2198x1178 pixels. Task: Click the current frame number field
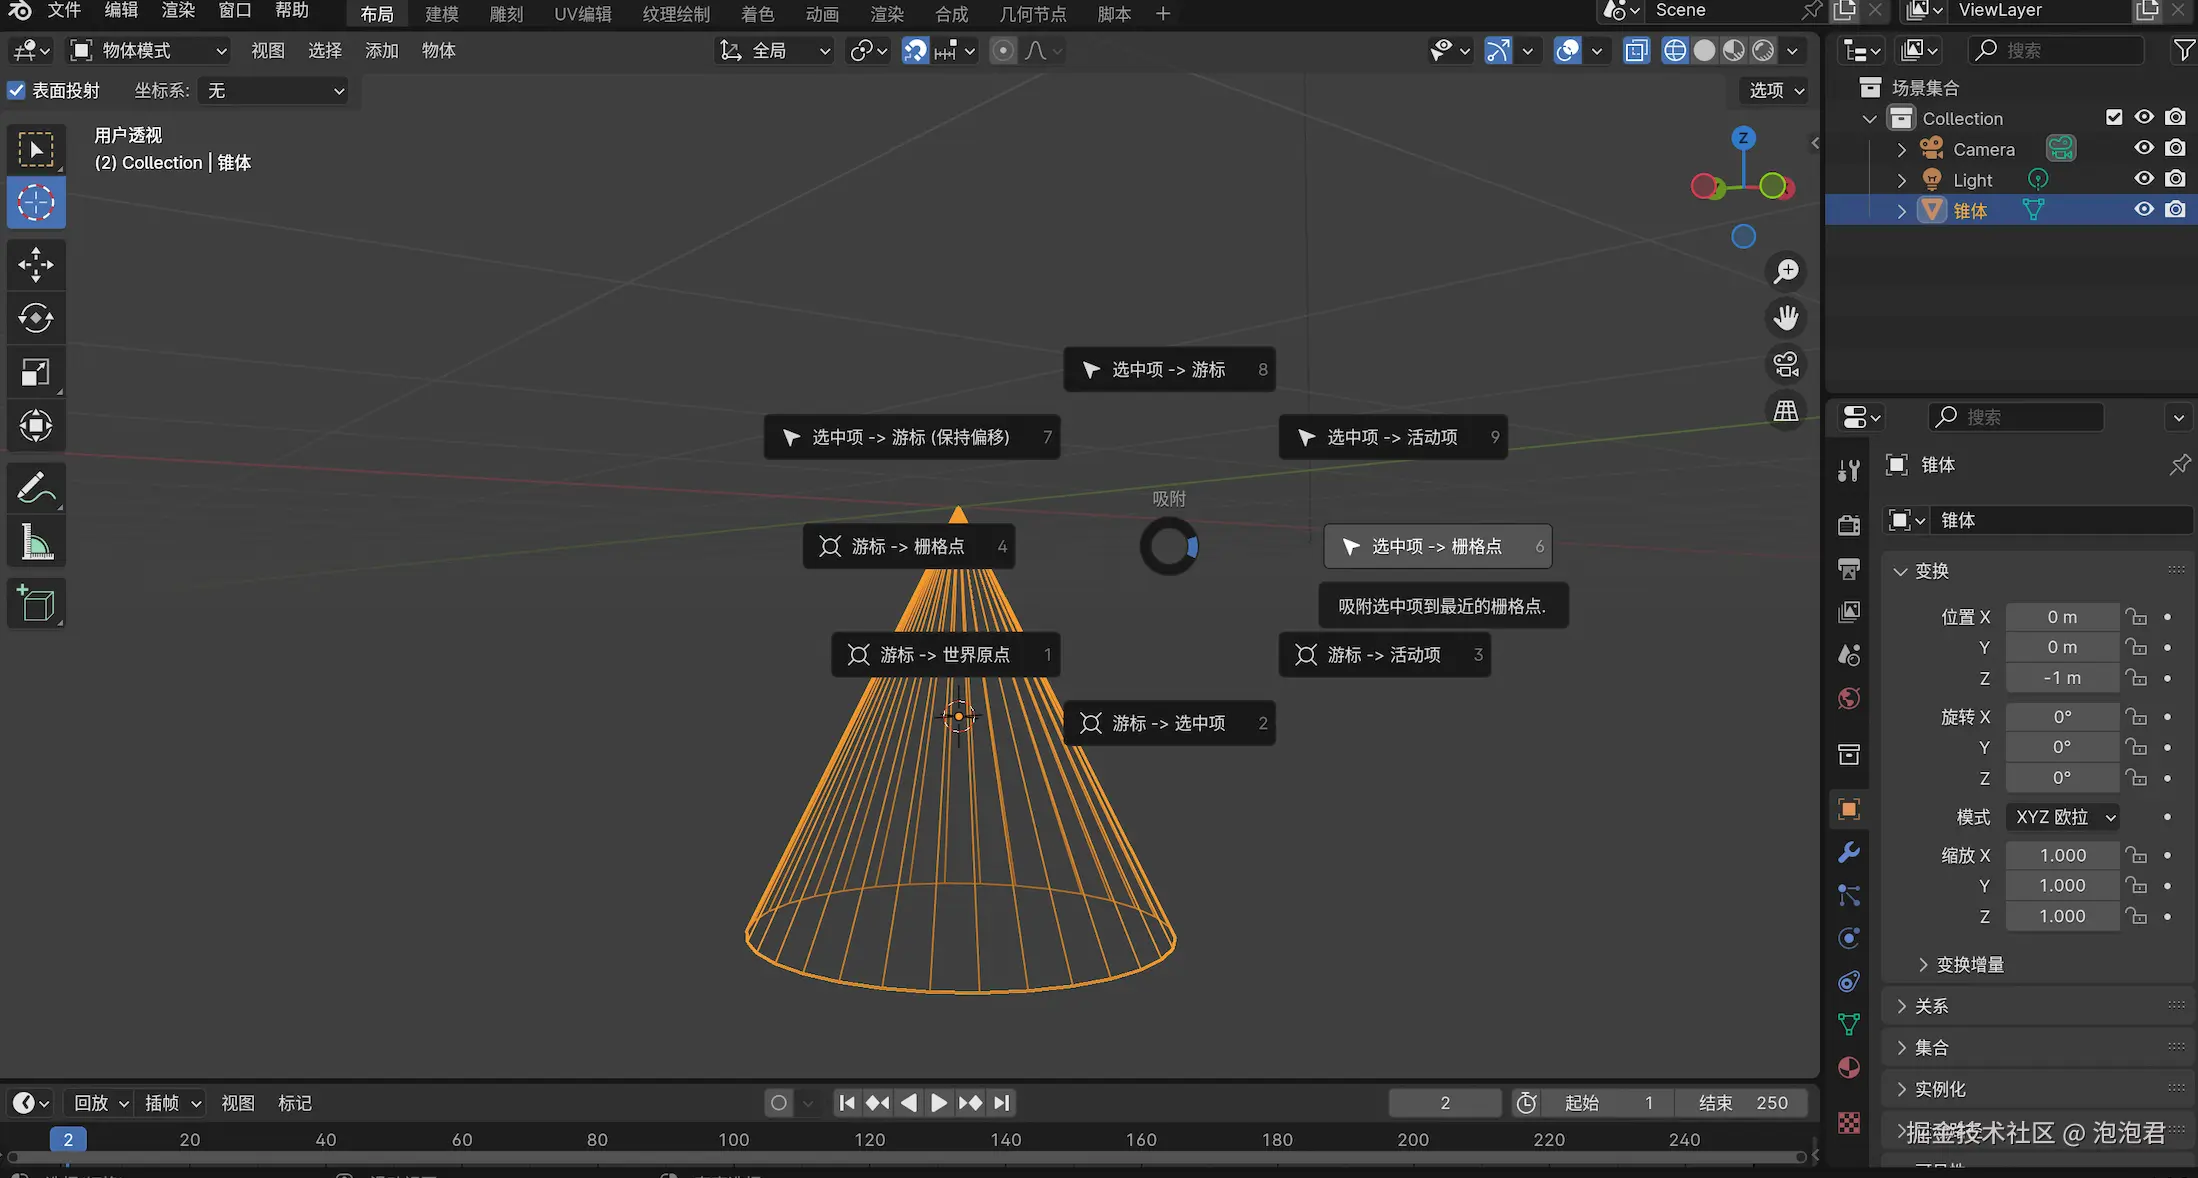pyautogui.click(x=1445, y=1103)
